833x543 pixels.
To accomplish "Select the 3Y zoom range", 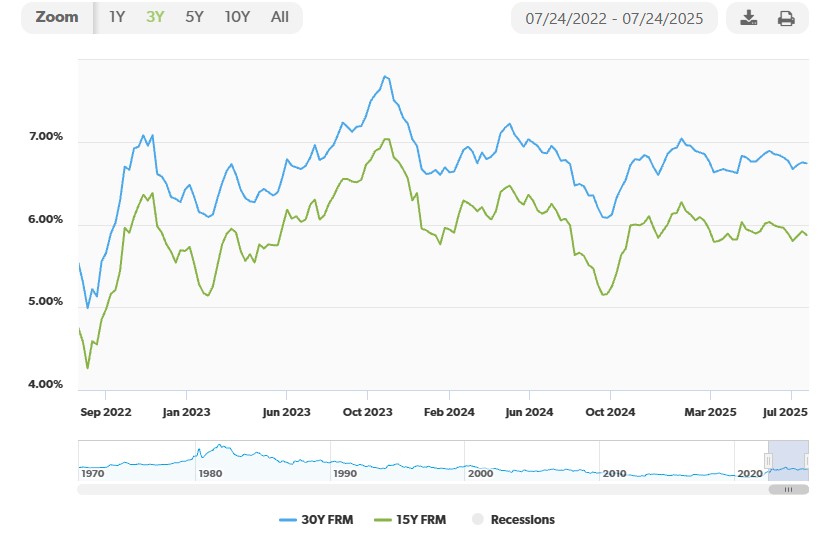I will click(155, 17).
